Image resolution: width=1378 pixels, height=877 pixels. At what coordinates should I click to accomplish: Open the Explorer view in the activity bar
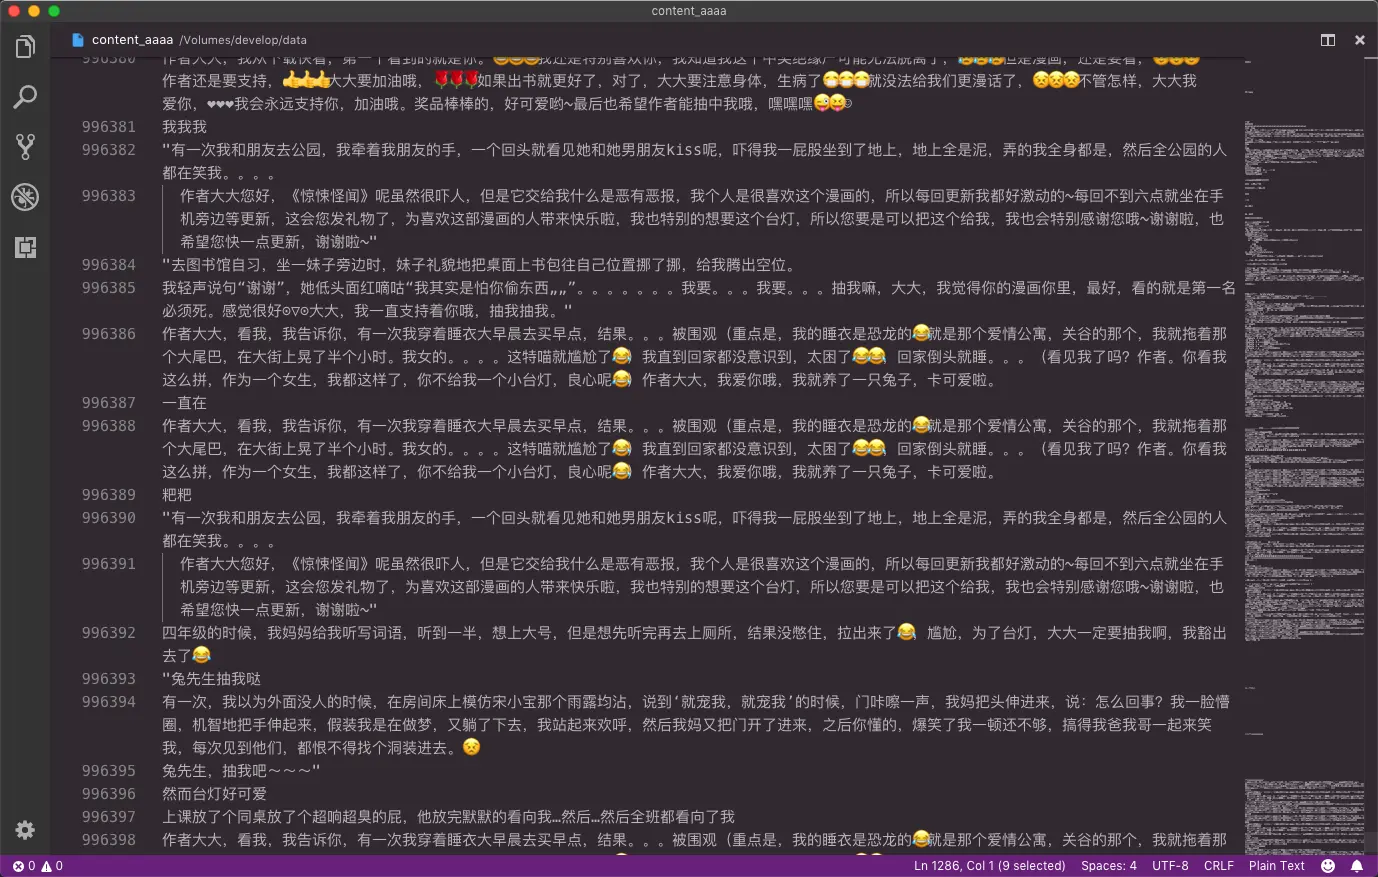tap(25, 45)
